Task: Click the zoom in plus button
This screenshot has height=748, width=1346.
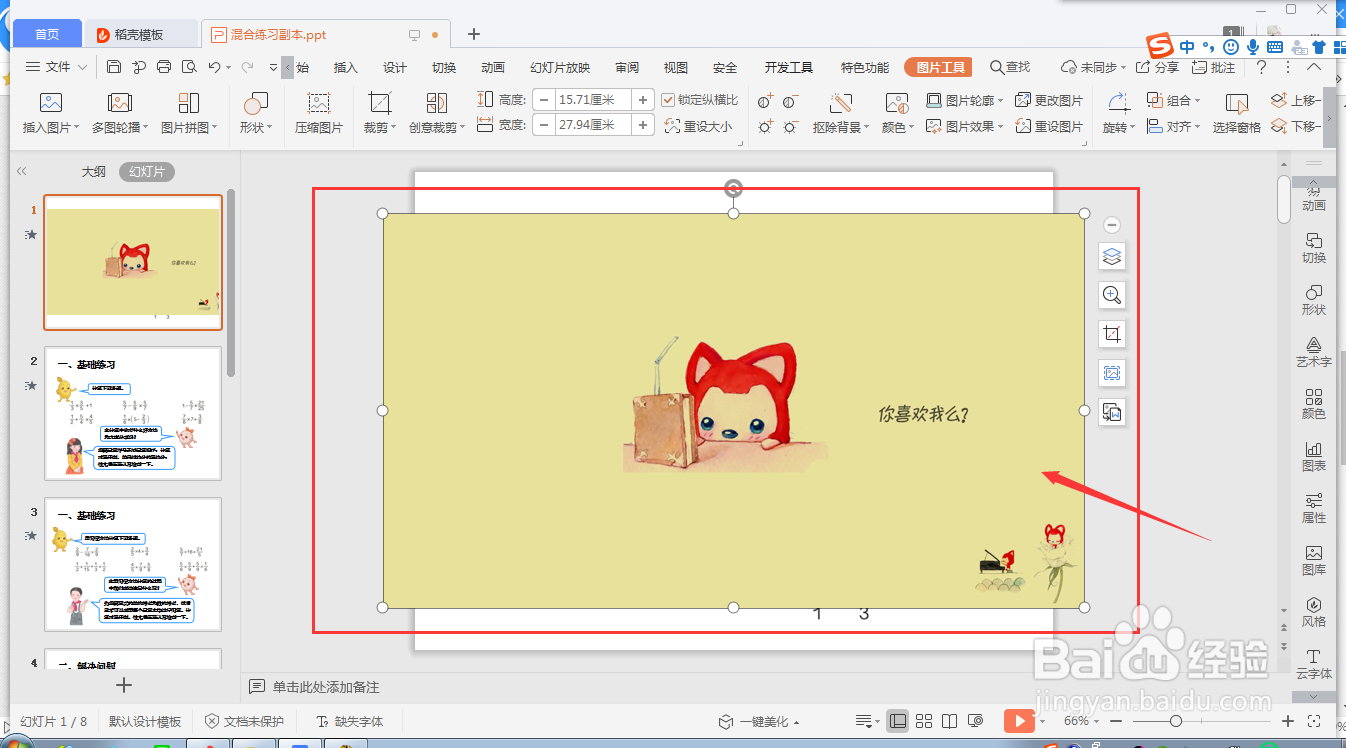Action: coord(1288,721)
